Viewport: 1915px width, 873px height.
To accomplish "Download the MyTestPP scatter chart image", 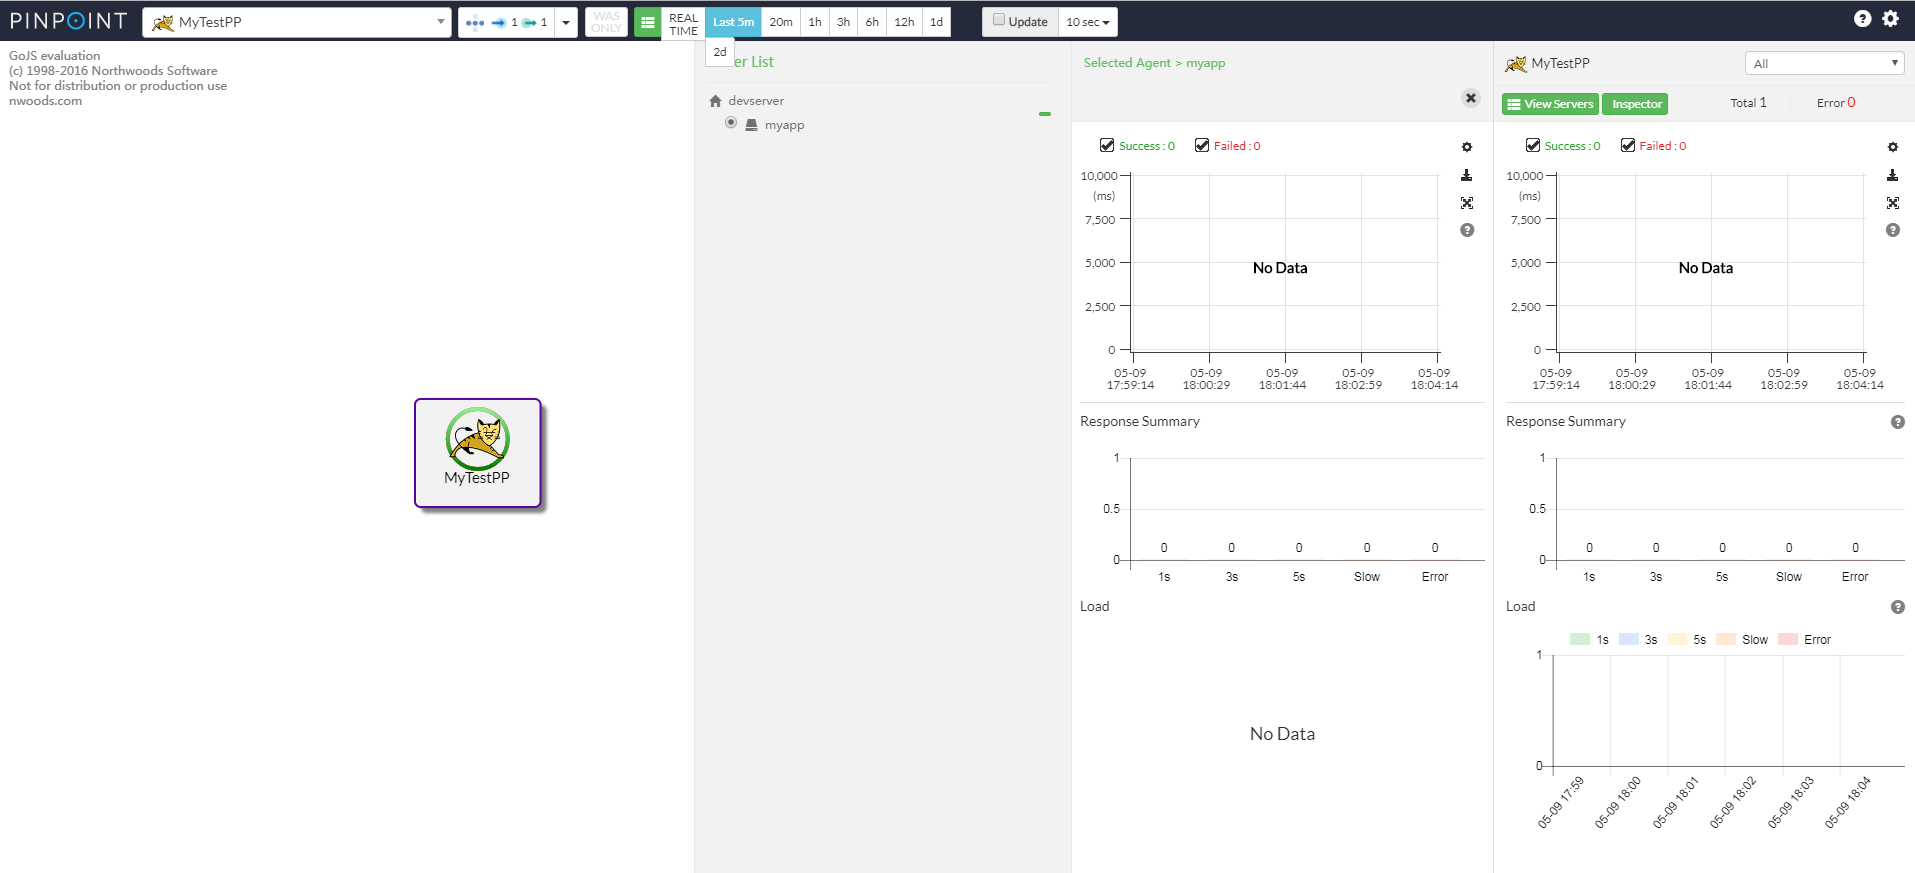I will pos(1893,175).
